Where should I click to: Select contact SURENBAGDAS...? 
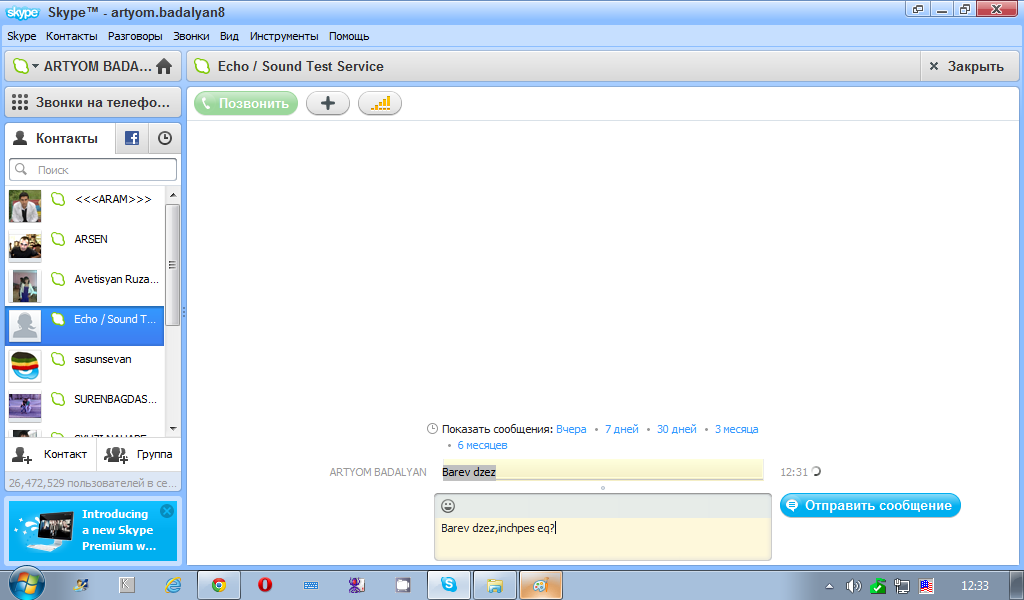point(116,399)
